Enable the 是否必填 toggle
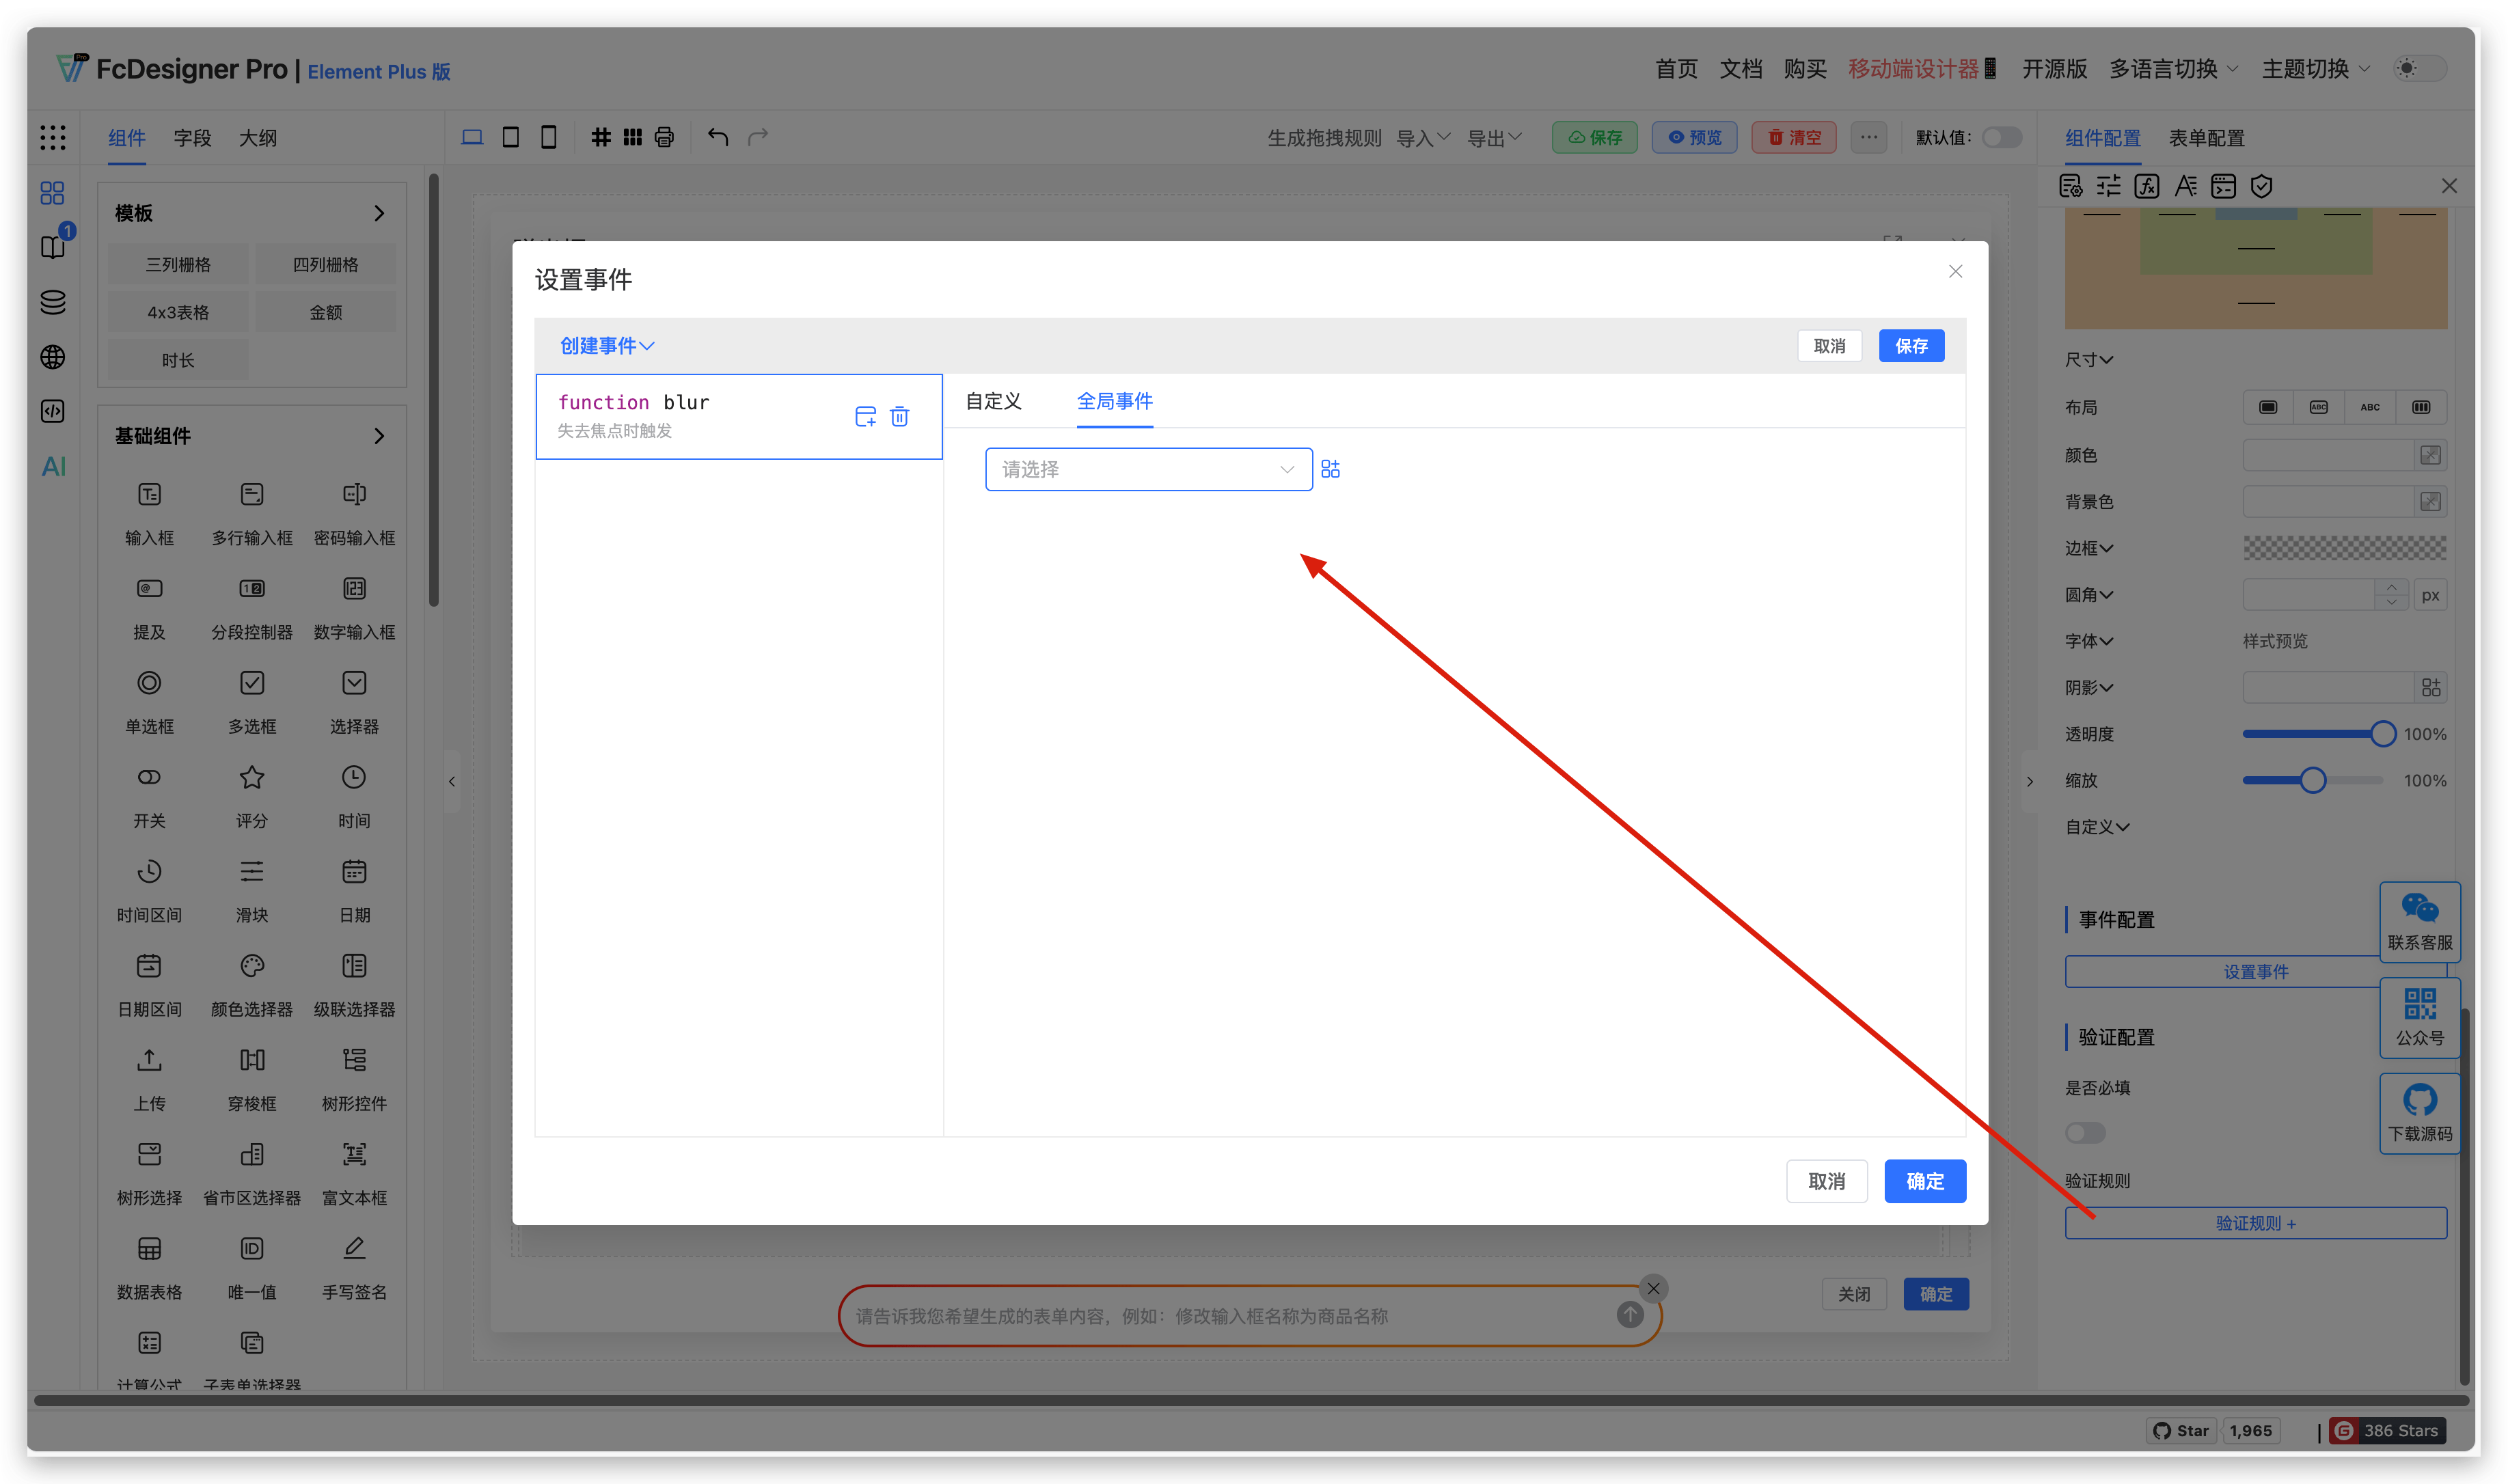This screenshot has width=2508, height=1484. [2086, 1133]
